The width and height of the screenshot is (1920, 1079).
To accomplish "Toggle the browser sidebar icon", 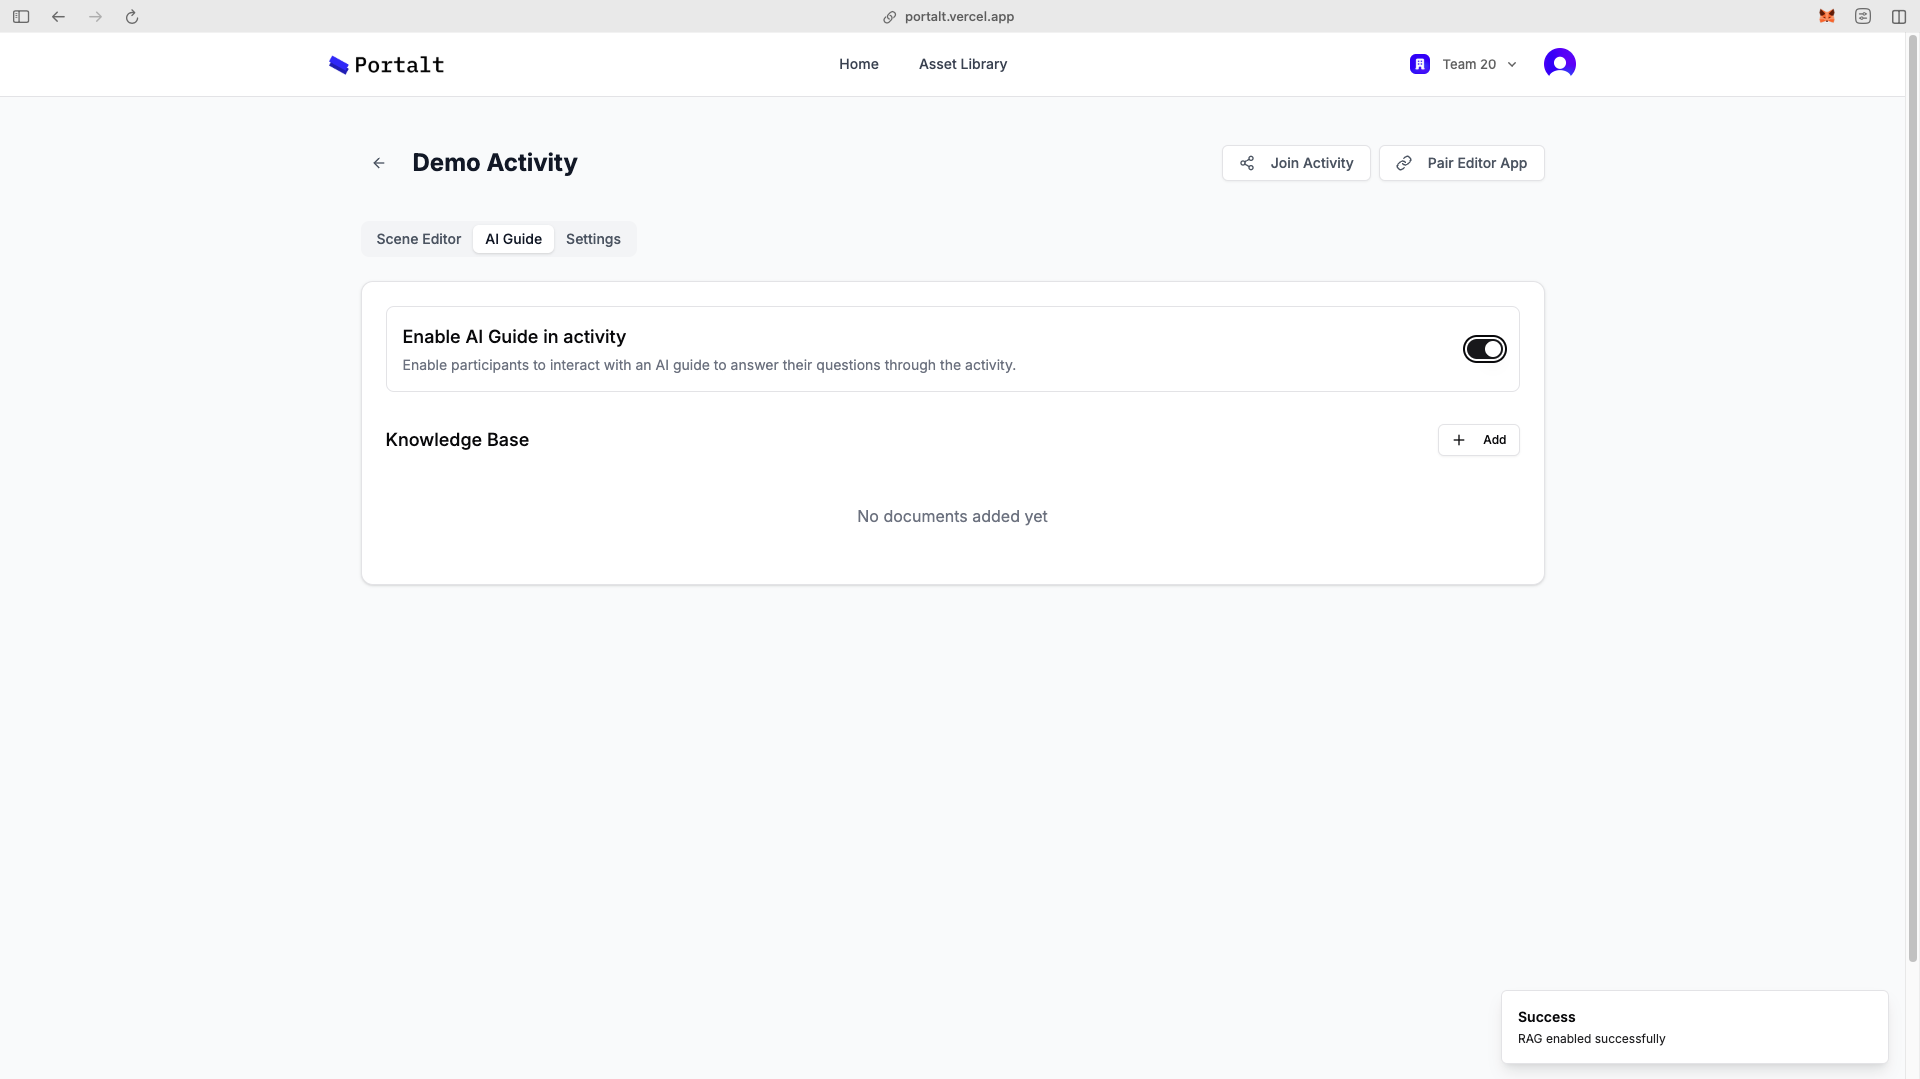I will (x=21, y=17).
